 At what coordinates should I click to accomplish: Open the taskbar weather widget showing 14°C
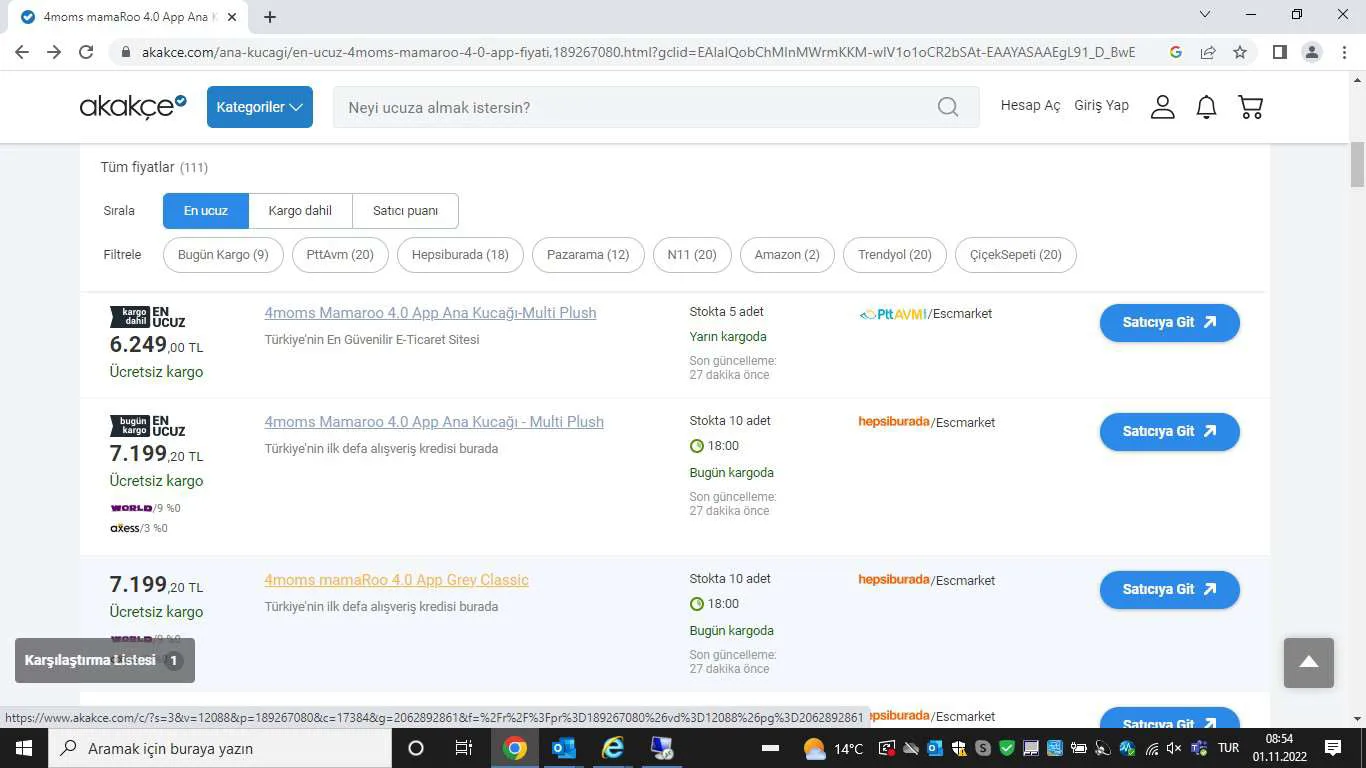pos(833,748)
